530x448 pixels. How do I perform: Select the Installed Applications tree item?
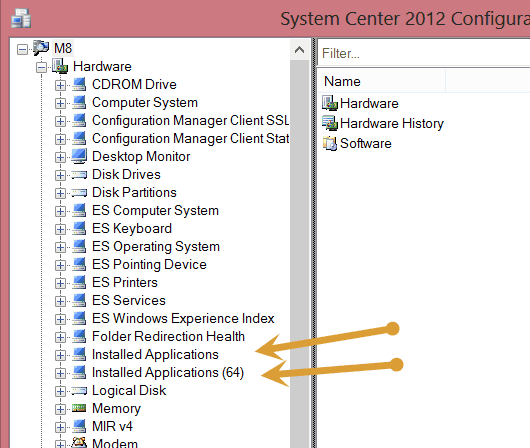155,354
